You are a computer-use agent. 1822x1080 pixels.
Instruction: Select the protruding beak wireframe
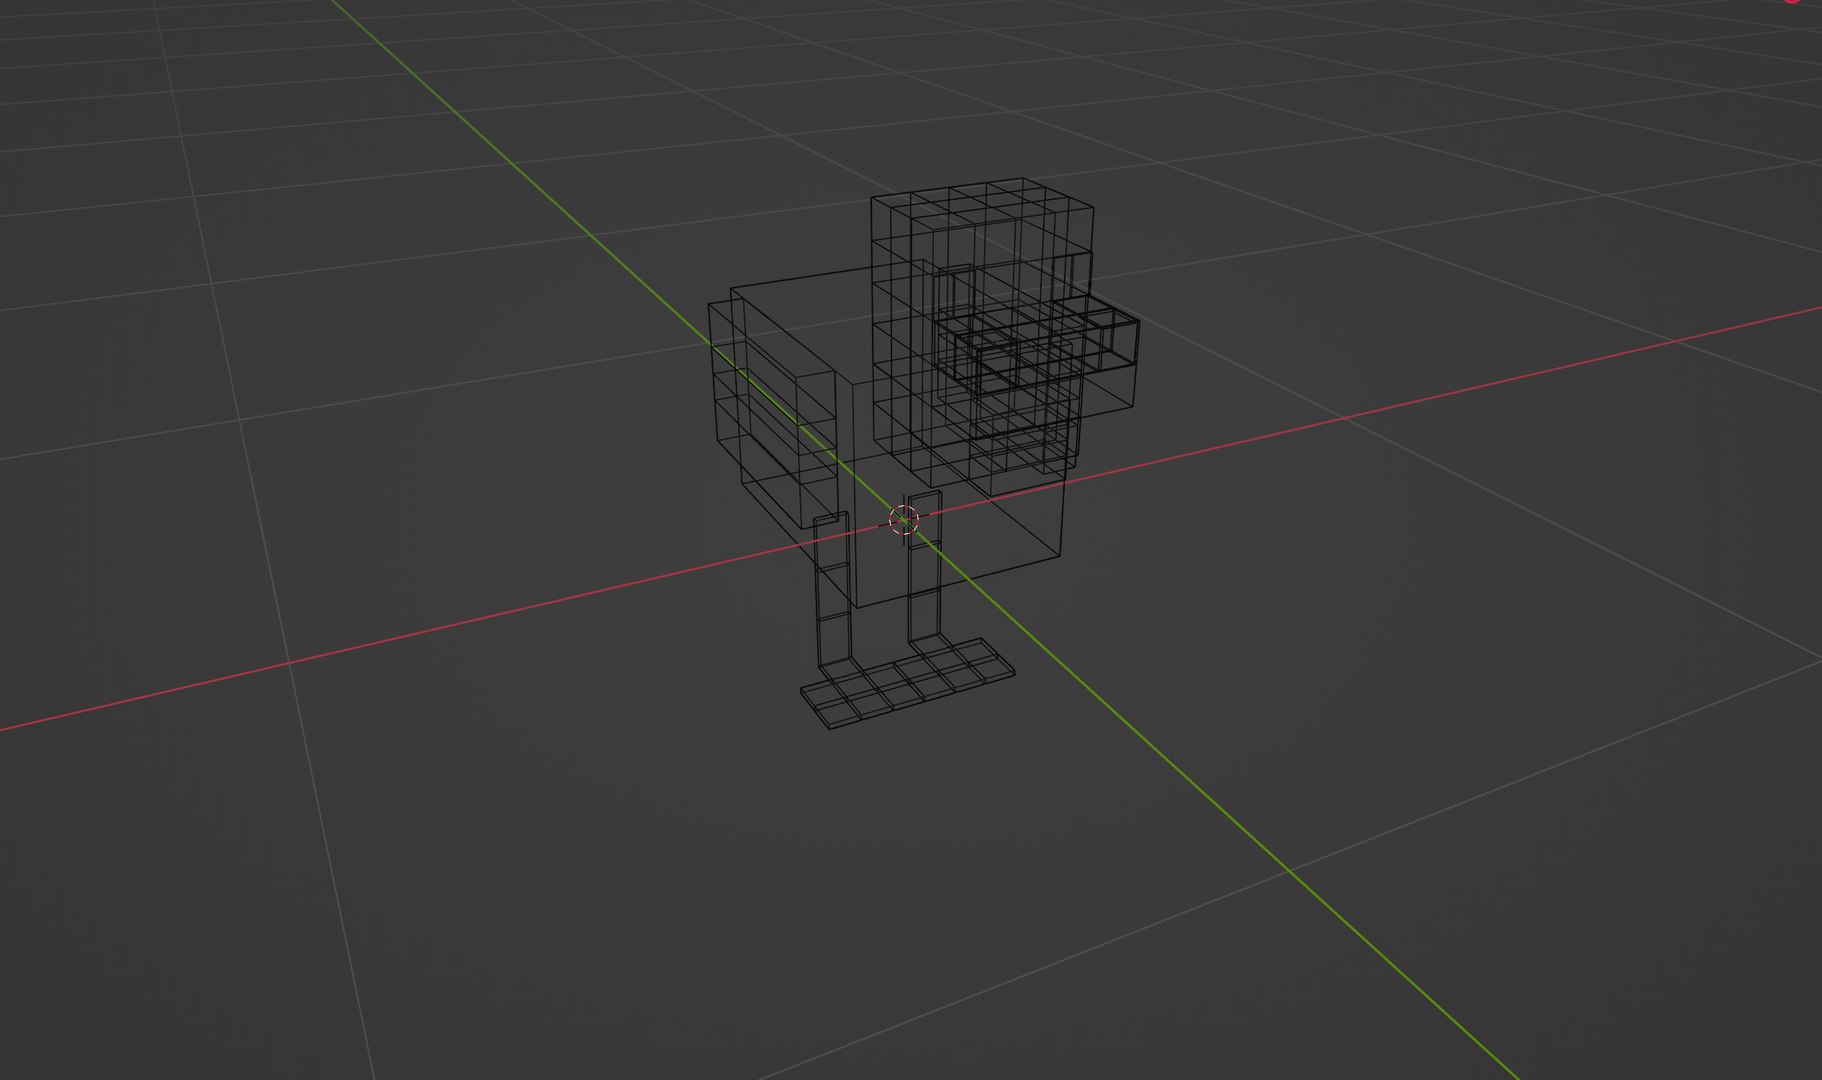1036,345
